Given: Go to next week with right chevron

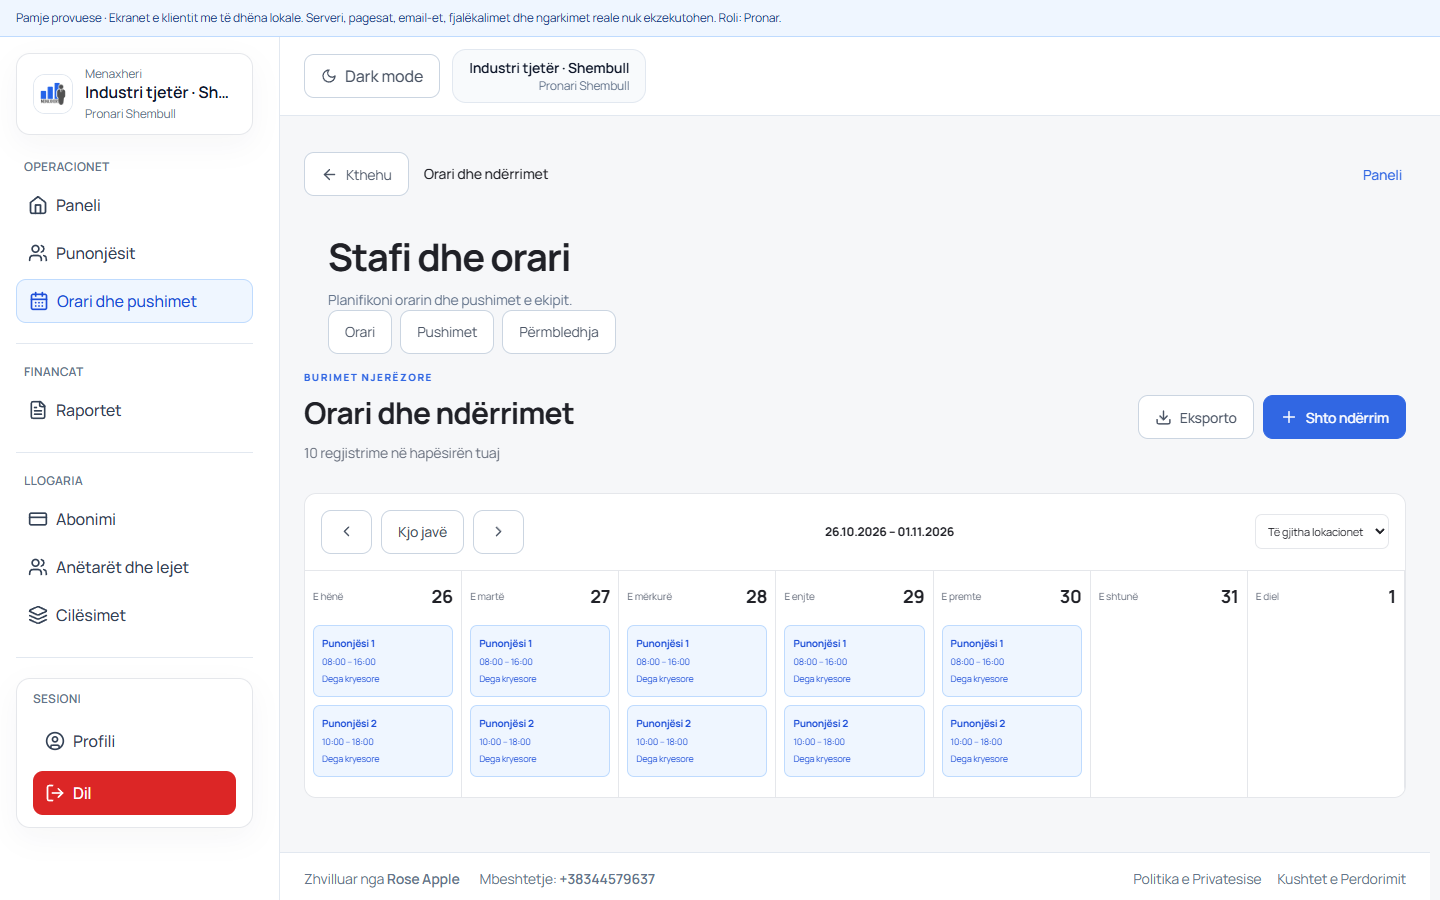Looking at the screenshot, I should [498, 532].
